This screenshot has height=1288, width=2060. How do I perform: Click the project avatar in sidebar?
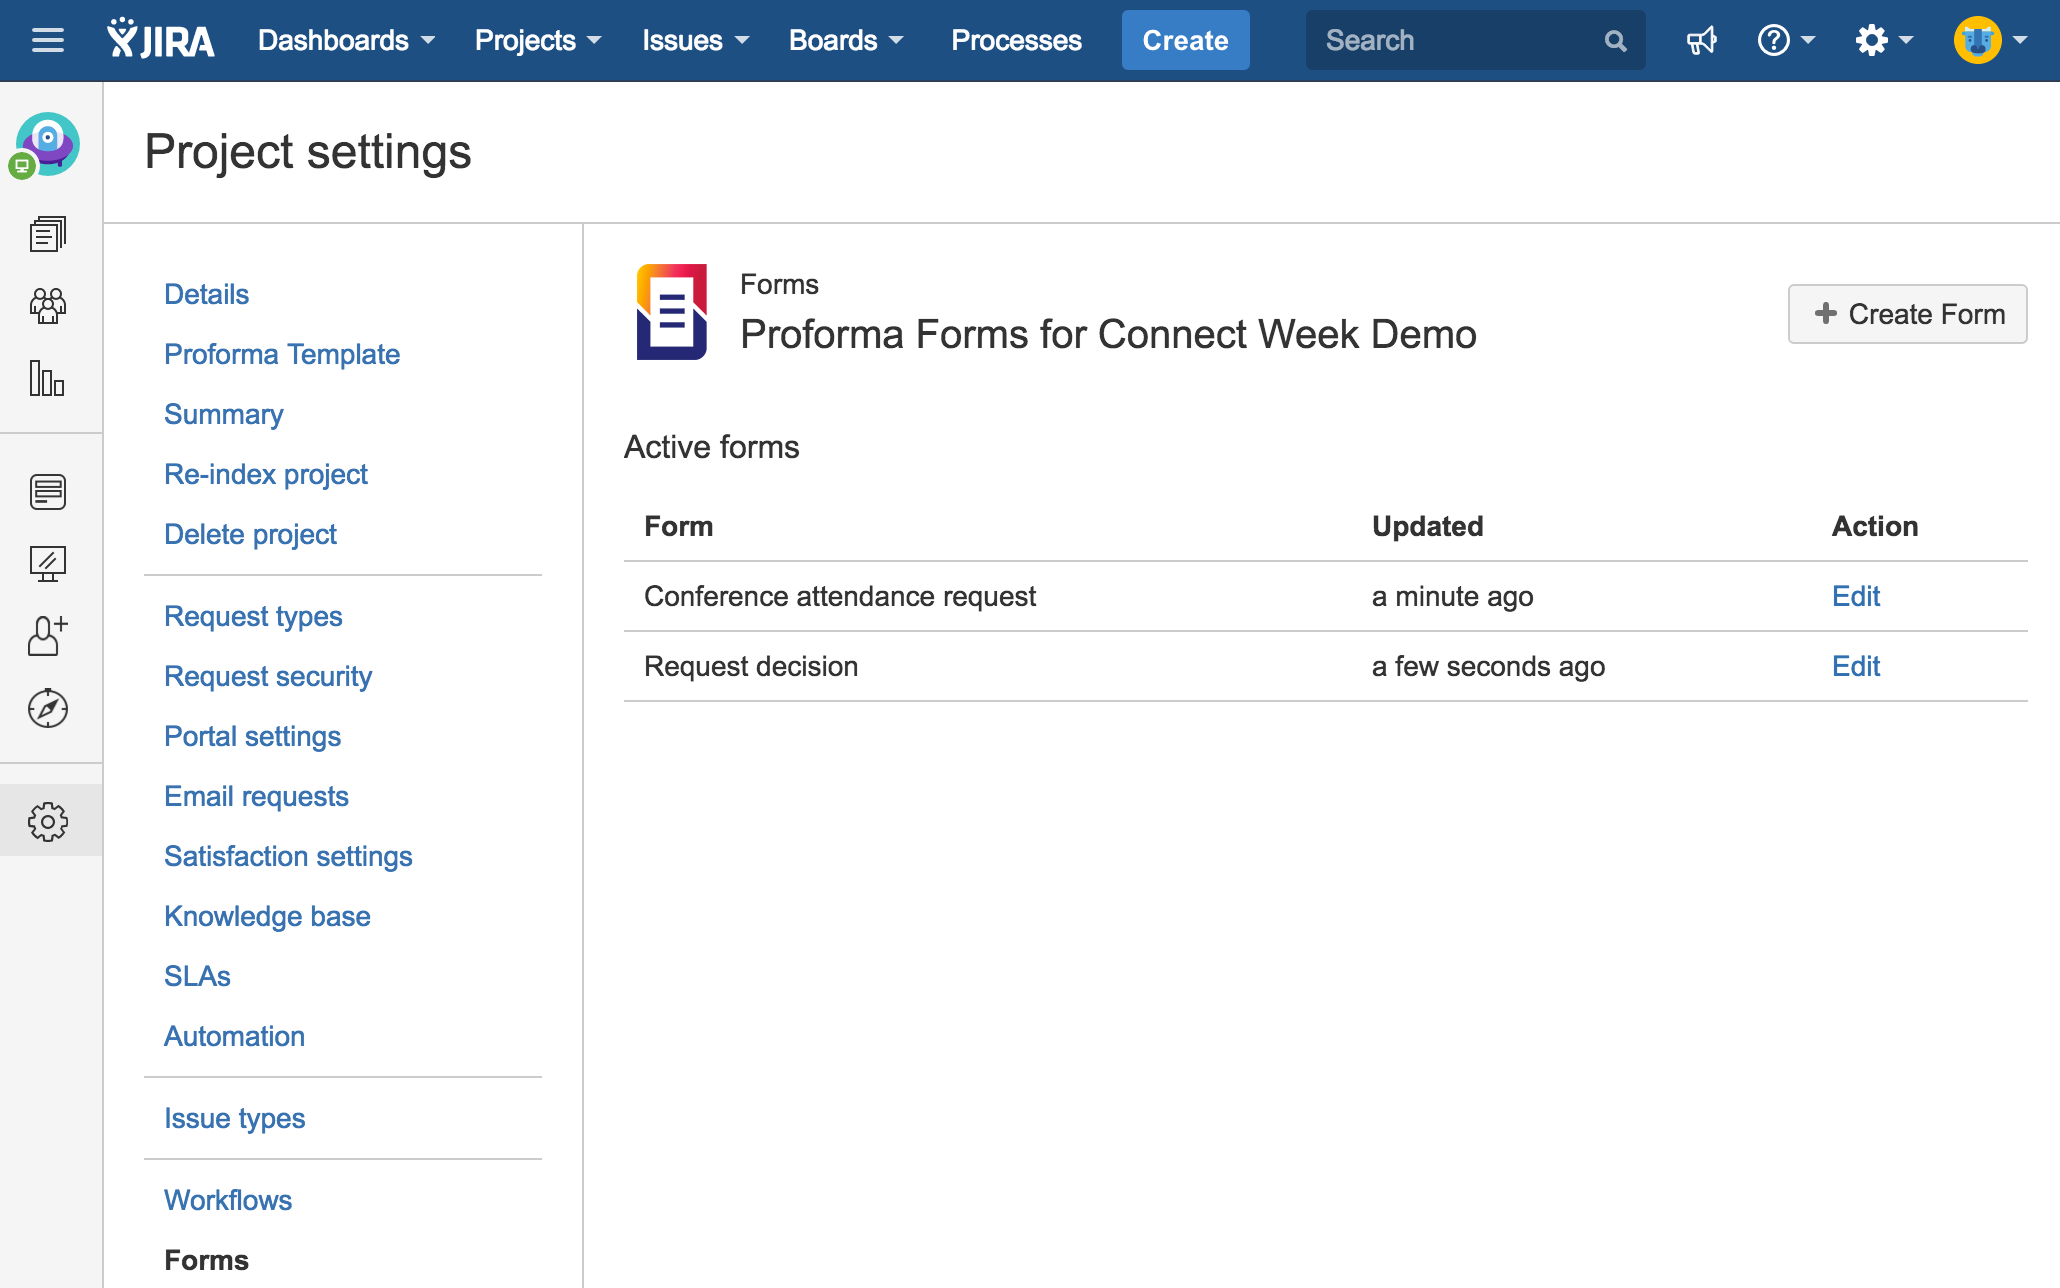[47, 144]
